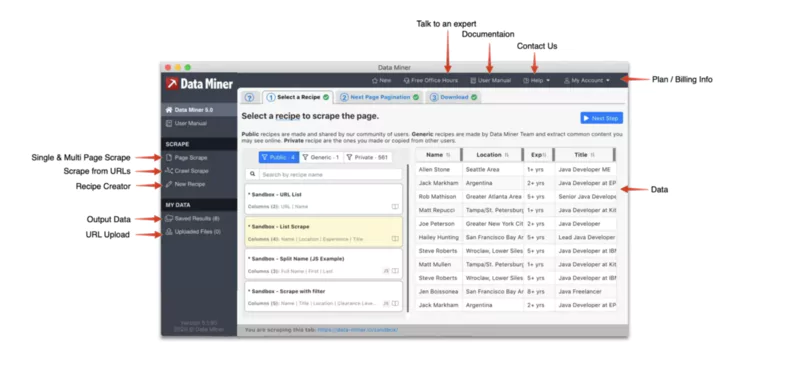Image resolution: width=800 pixels, height=371 pixels.
Task: Click the Java Freelancer title cell
Action: [x=586, y=291]
